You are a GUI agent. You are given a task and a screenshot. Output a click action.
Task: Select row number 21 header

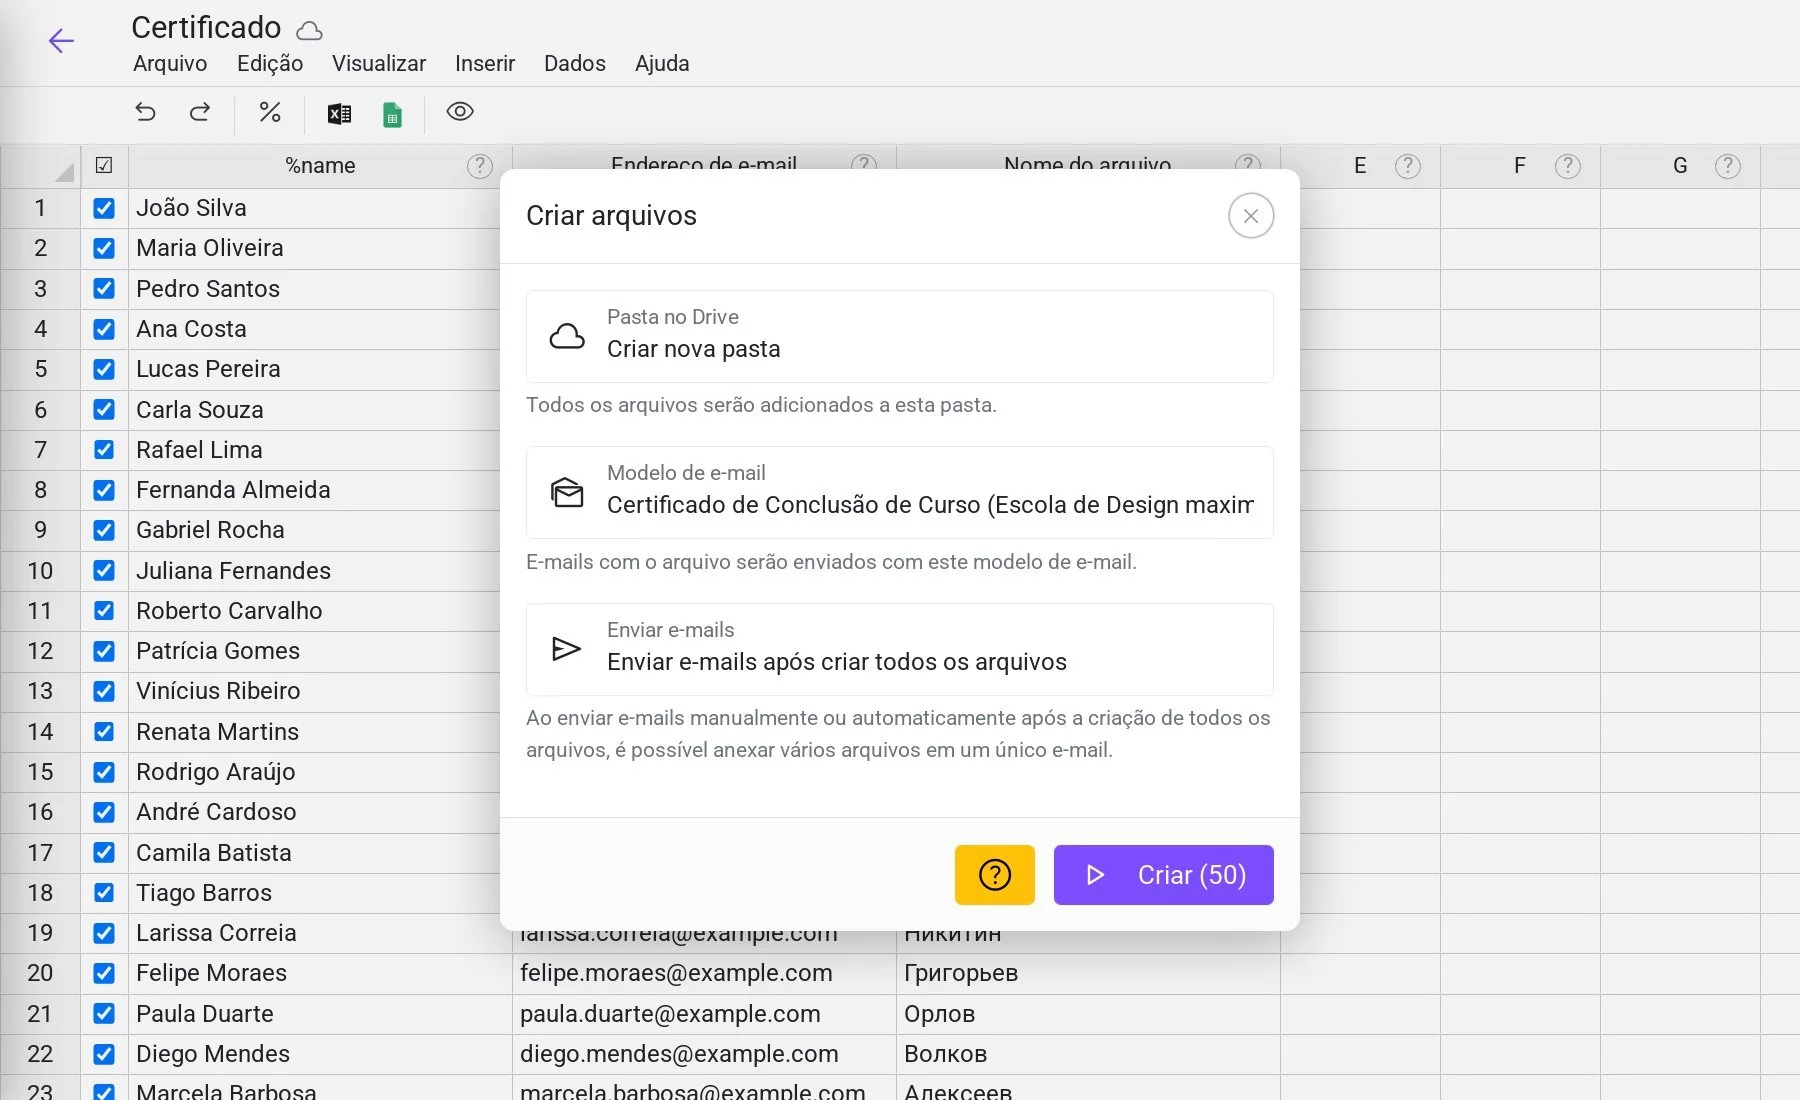click(x=40, y=1014)
